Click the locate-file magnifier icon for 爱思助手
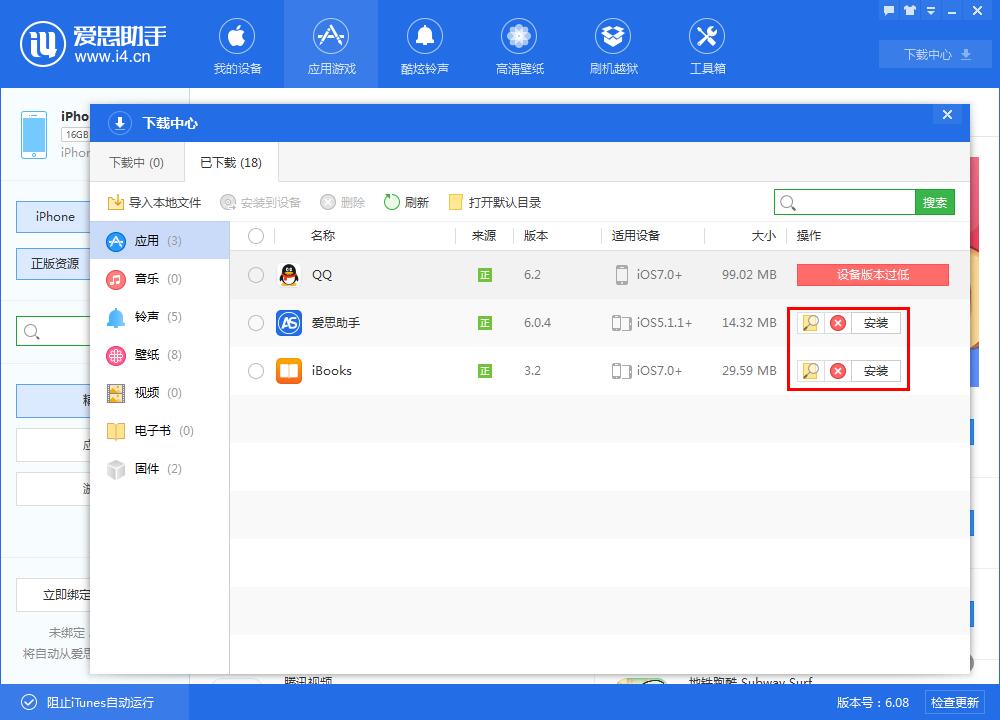The image size is (1000, 720). pyautogui.click(x=810, y=323)
